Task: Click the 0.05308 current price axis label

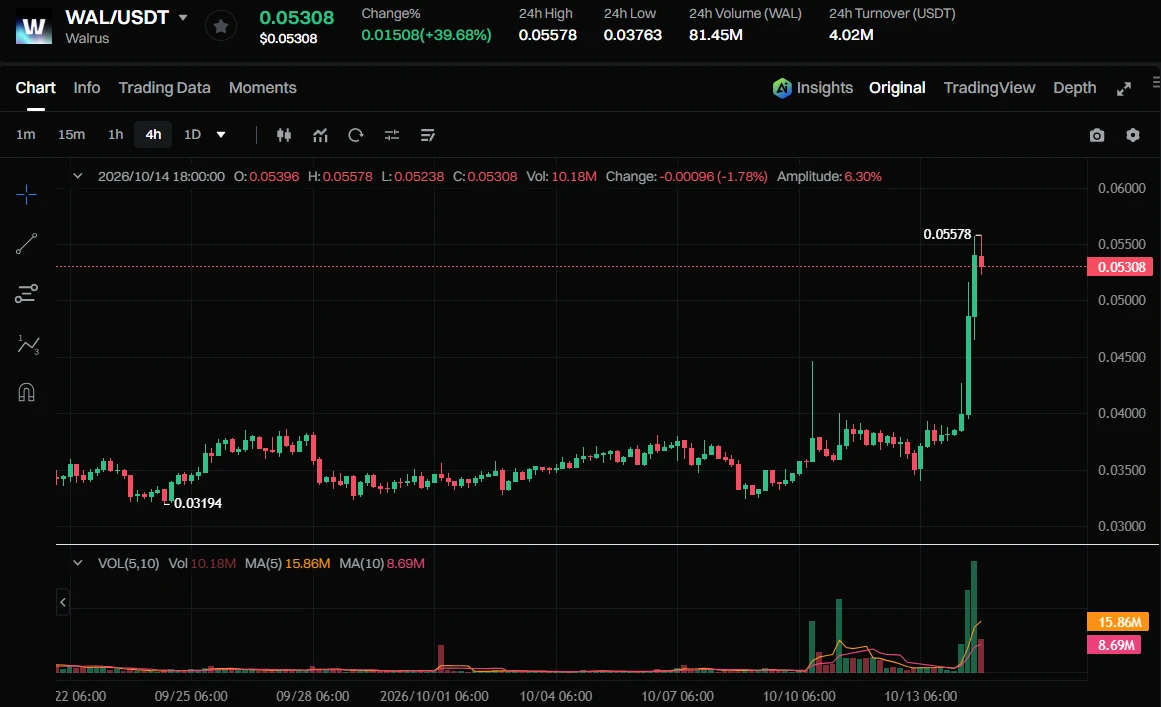Action: (x=1121, y=267)
